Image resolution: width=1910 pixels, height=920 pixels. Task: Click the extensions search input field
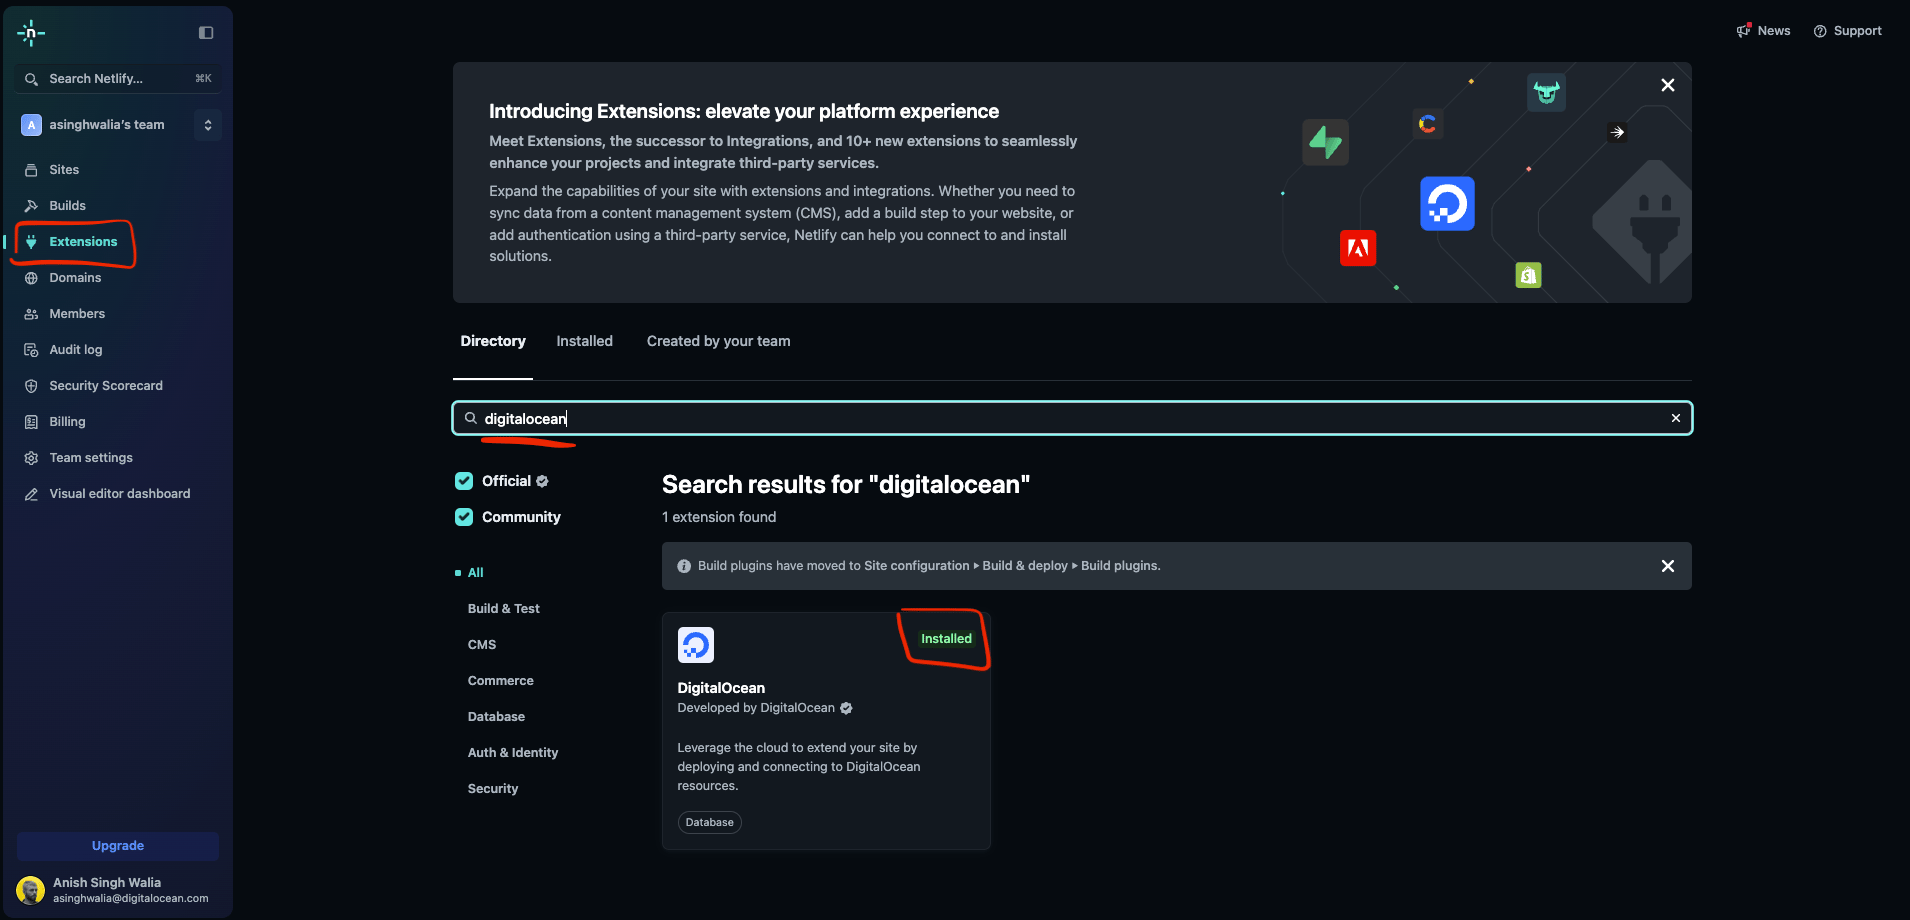point(1072,418)
